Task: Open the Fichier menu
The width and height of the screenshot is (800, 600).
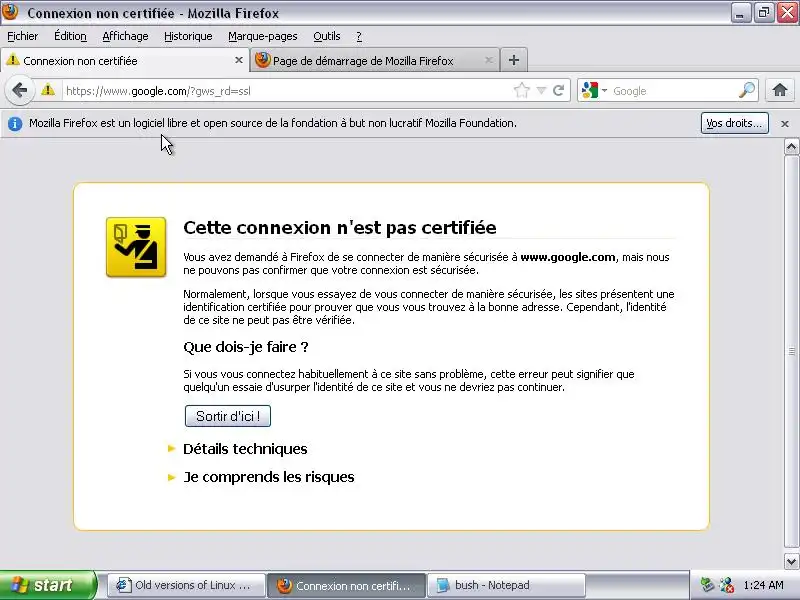Action: (x=22, y=36)
